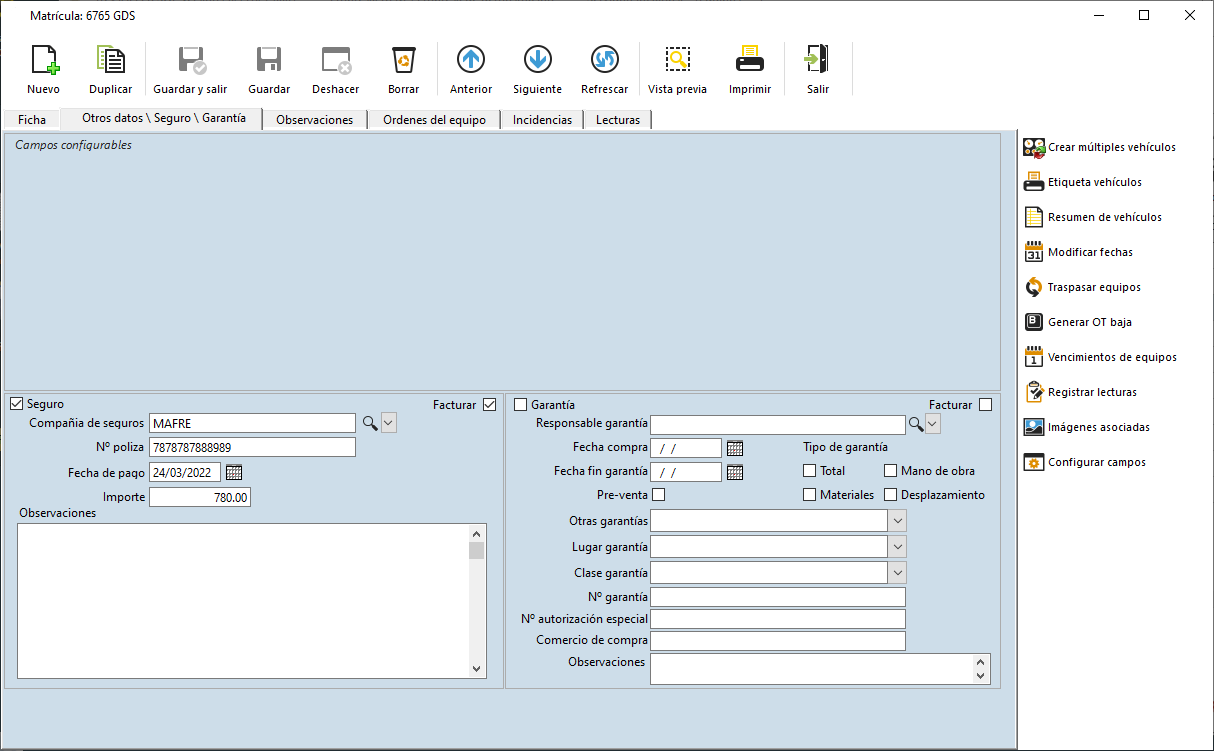Toggle Facturar checkbox in Garantía section
Screen dimensions: 1214x751
pos(986,405)
